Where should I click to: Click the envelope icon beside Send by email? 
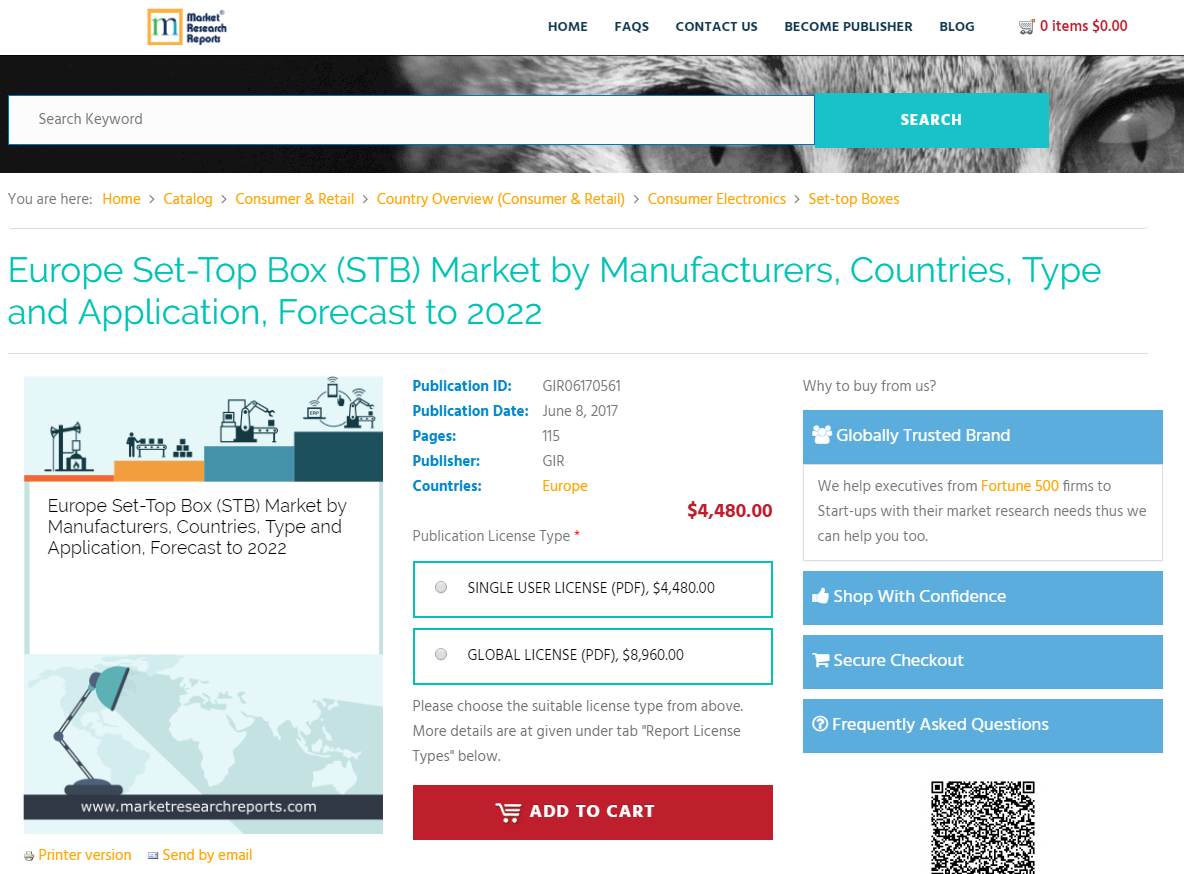(153, 855)
